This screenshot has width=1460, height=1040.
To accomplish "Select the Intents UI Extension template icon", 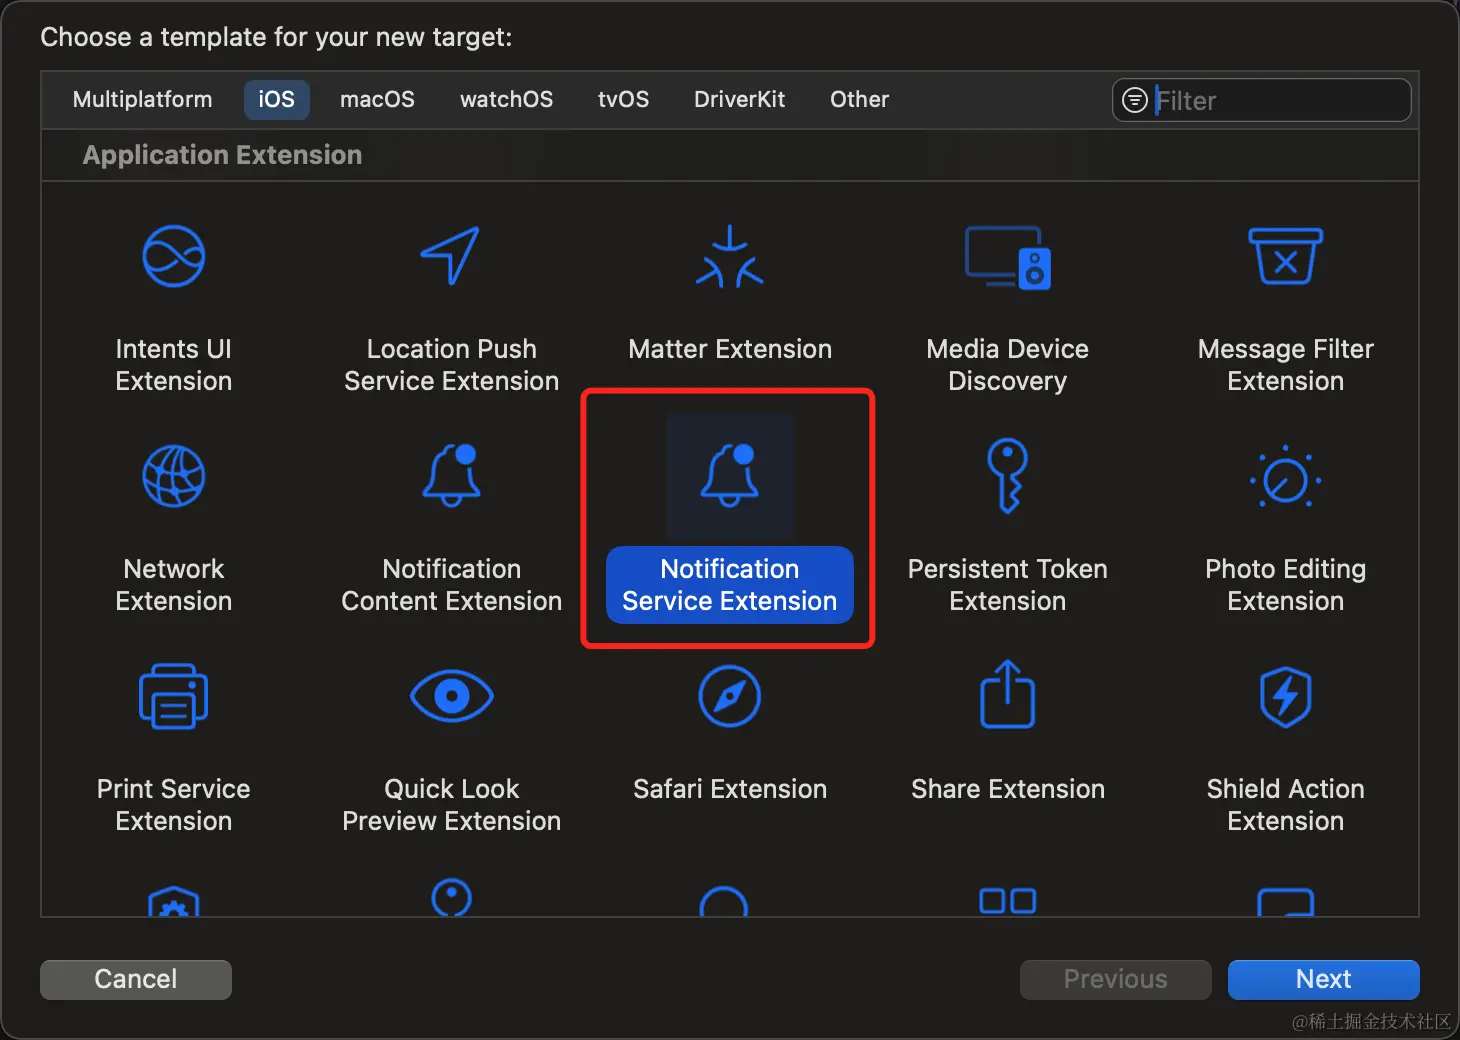I will (174, 256).
